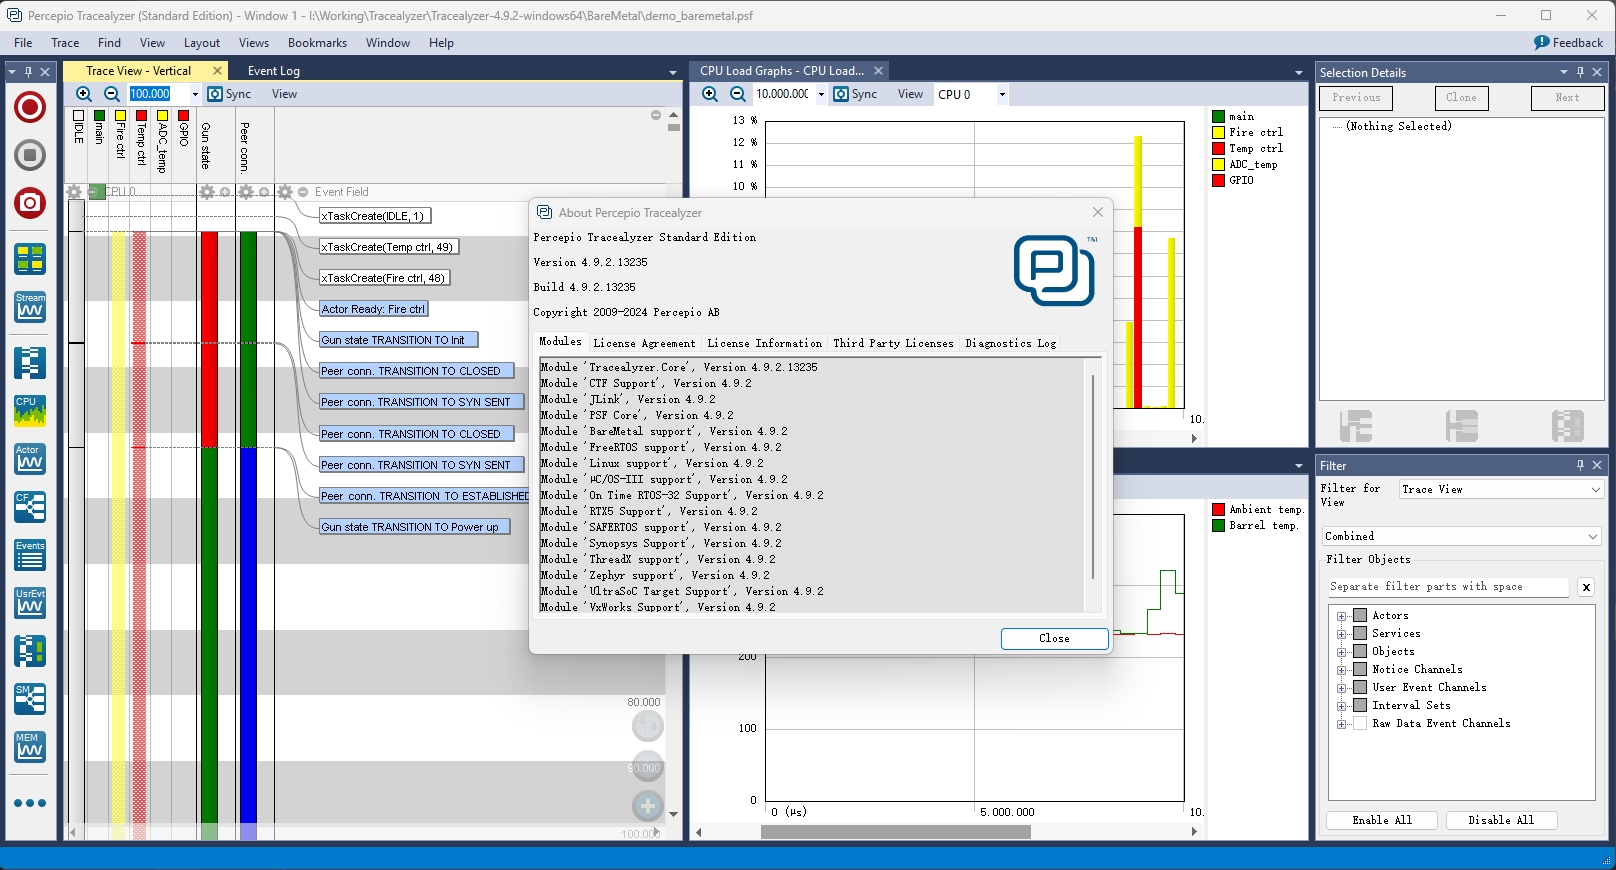Click the grey stop recording icon

[30, 155]
